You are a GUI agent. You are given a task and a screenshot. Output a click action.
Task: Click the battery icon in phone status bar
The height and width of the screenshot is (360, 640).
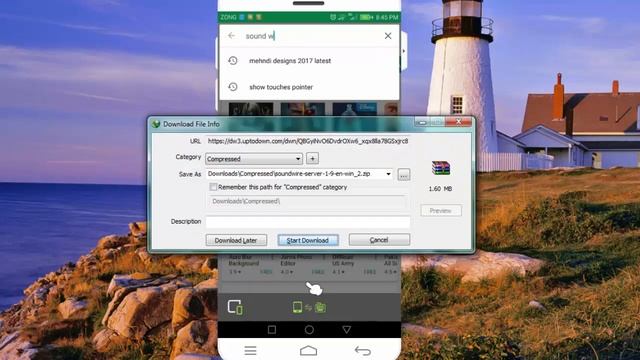tap(367, 17)
